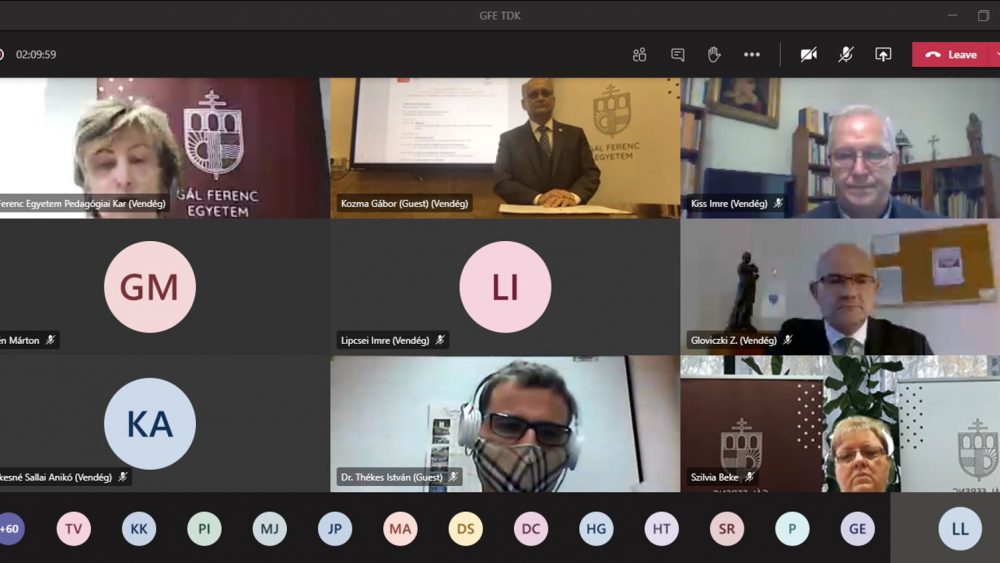The image size is (1000, 563).
Task: Click the GE participant avatar
Action: coord(857,529)
